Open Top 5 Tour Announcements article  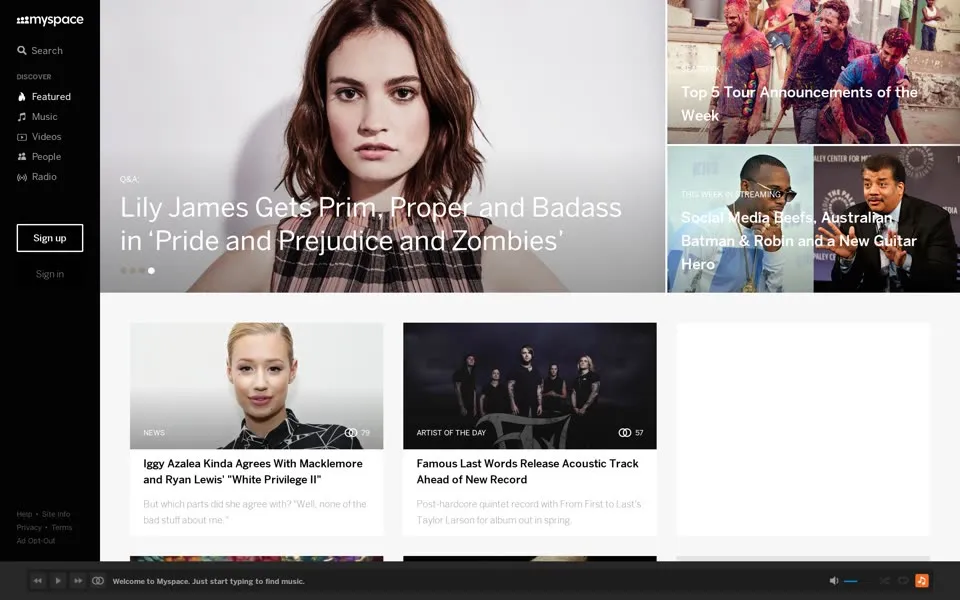(799, 104)
